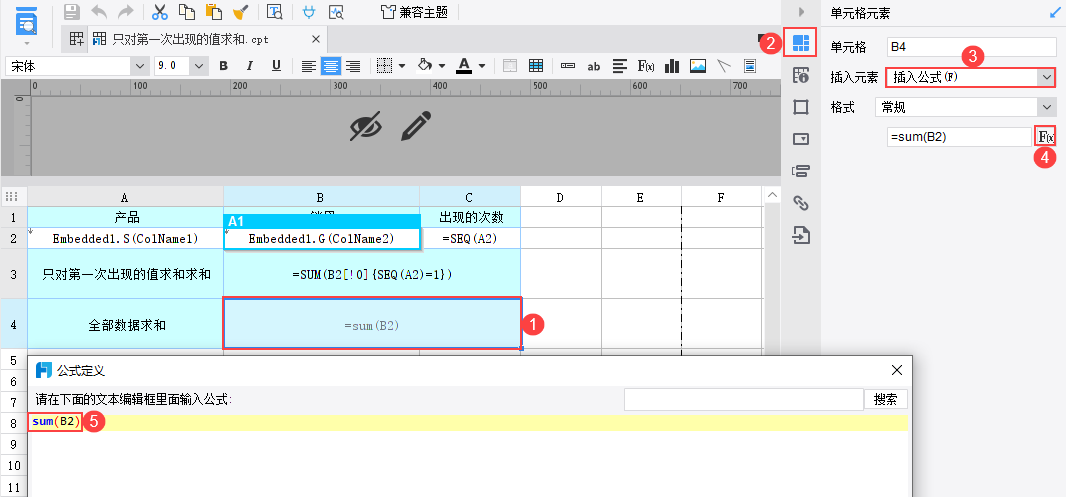Expand the border style dropdown arrow
The width and height of the screenshot is (1066, 497).
point(402,66)
